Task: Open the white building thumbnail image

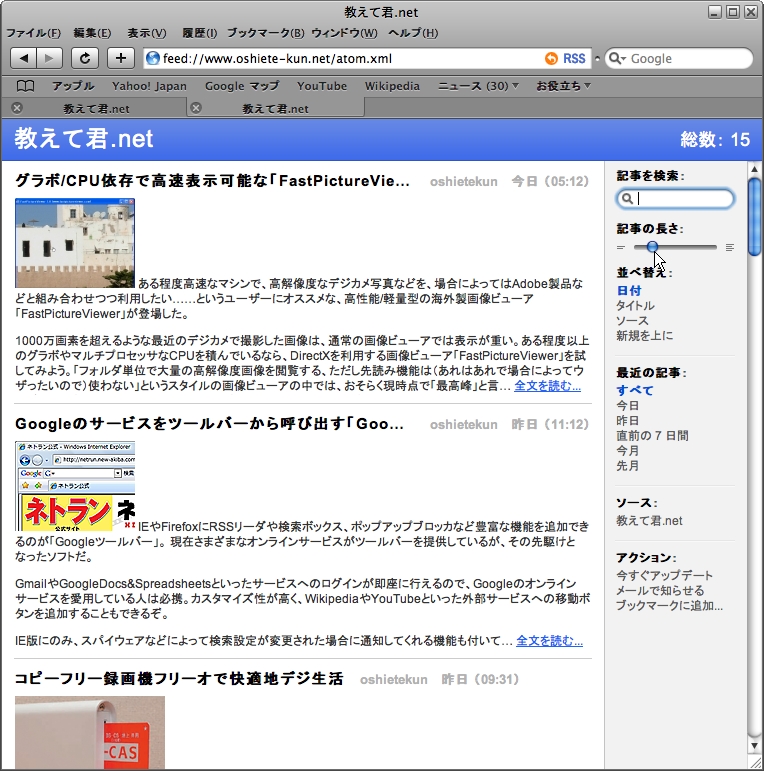Action: [x=75, y=243]
